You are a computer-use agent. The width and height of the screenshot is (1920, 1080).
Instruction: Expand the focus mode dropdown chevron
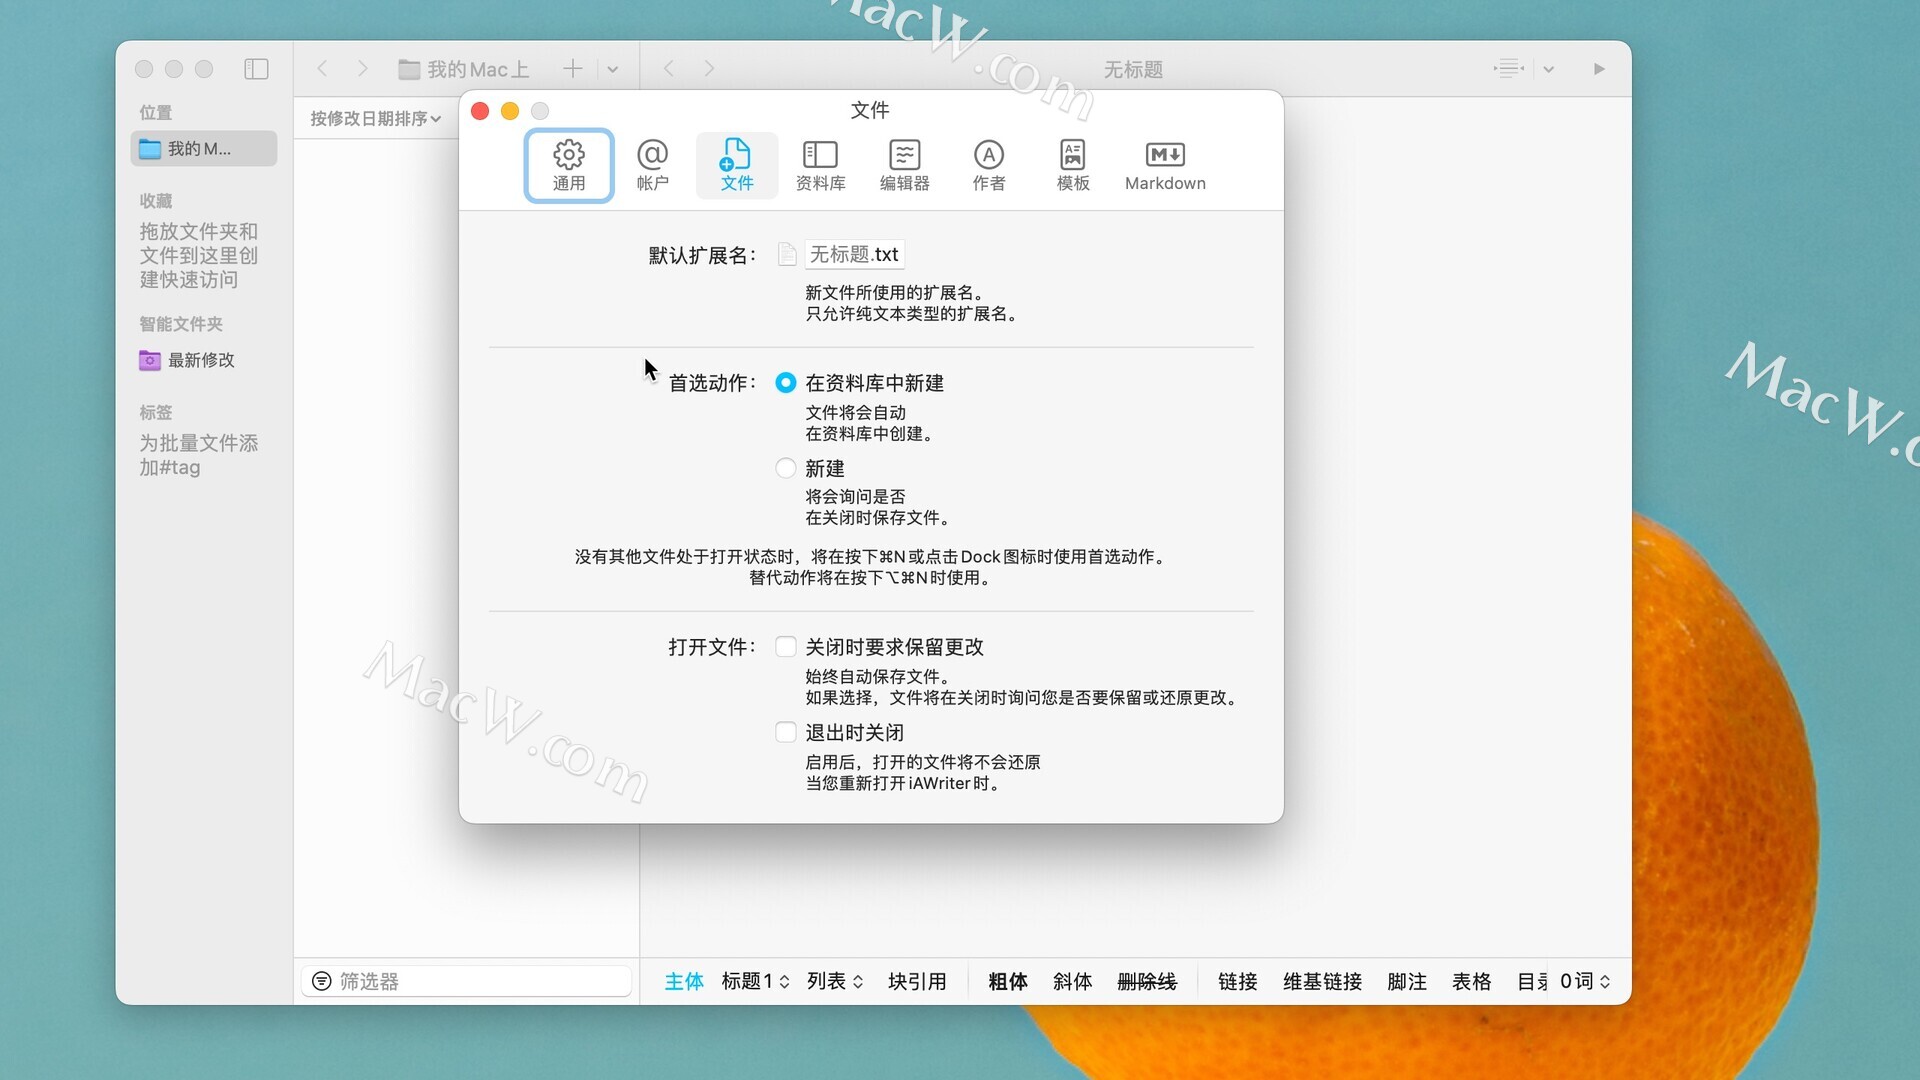coord(1548,69)
